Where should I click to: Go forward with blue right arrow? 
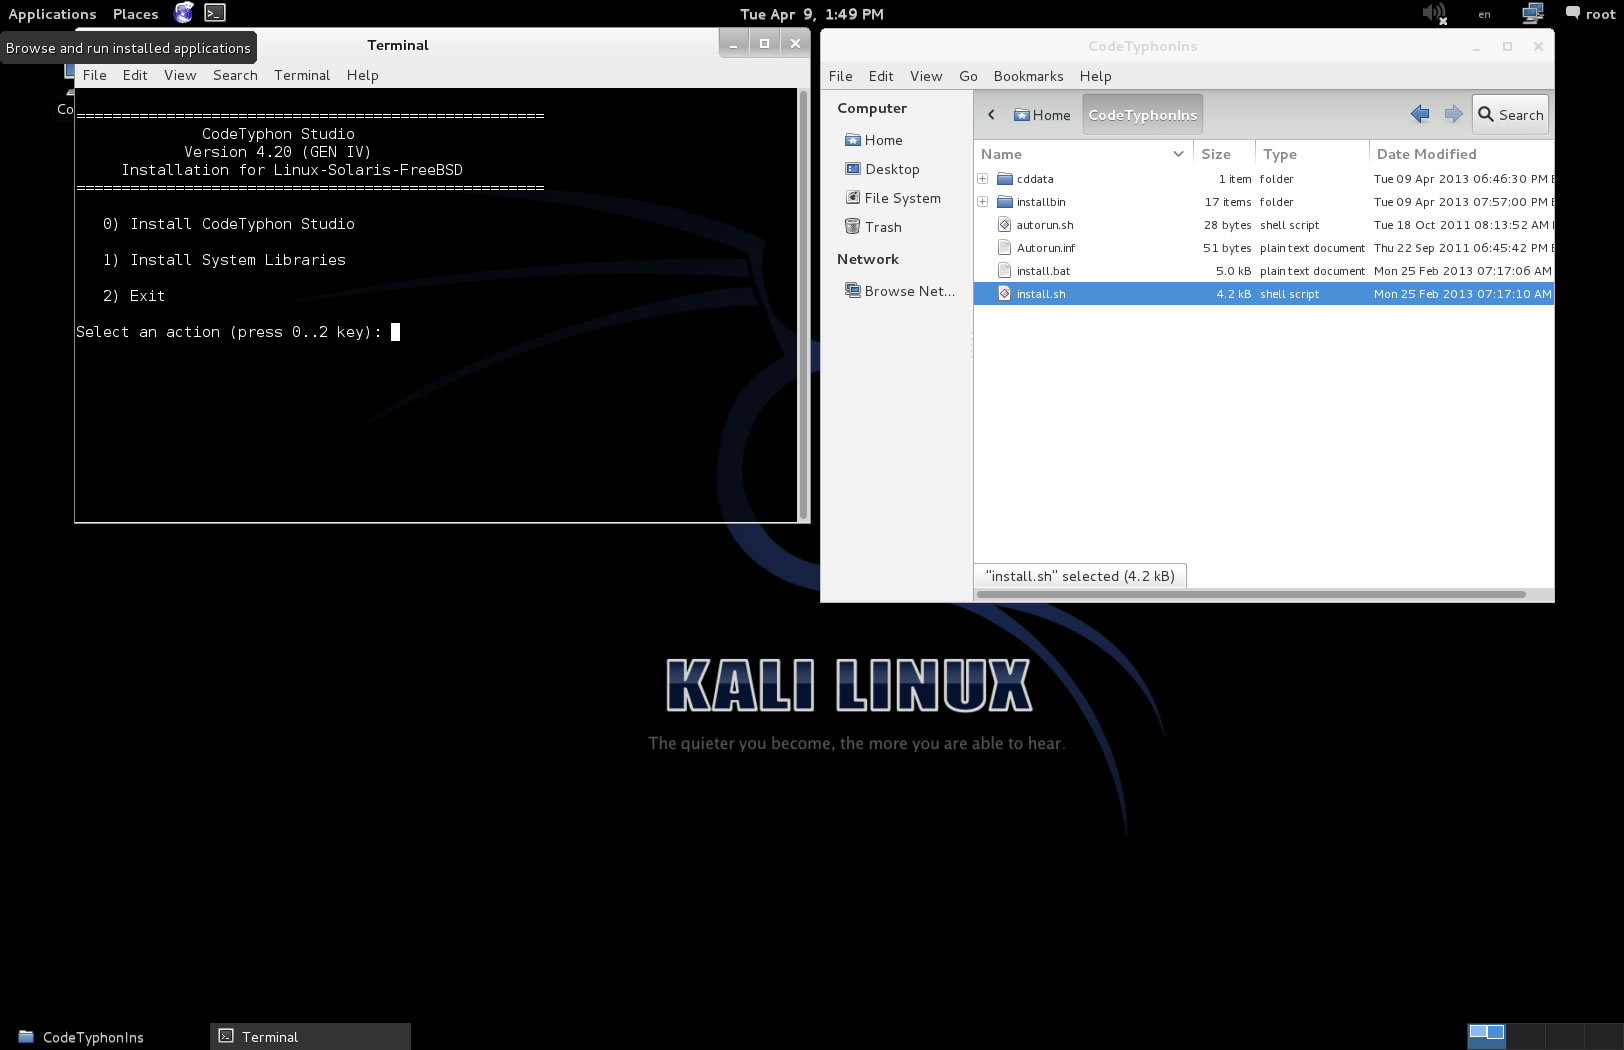(x=1453, y=114)
